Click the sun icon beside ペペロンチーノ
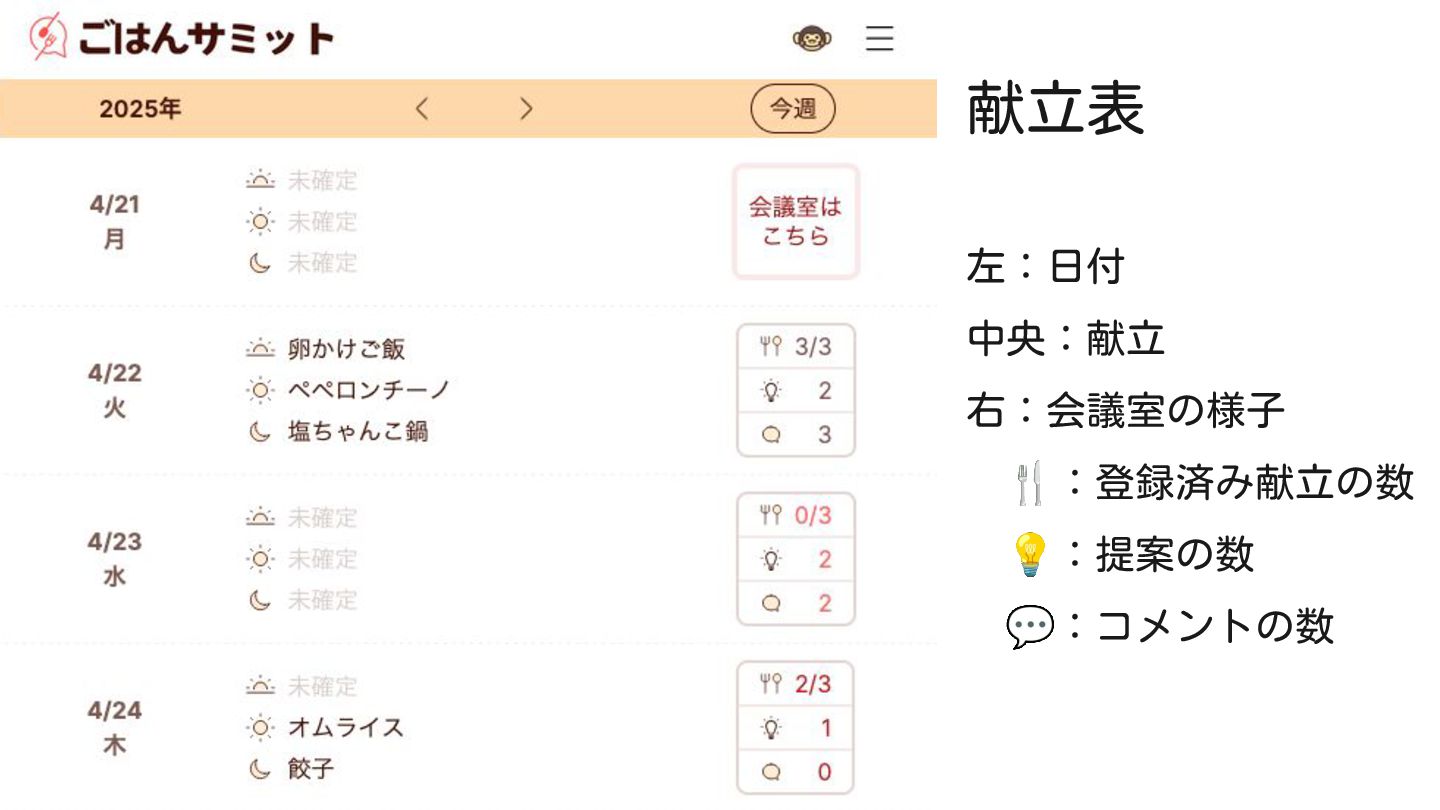The width and height of the screenshot is (1440, 810). point(260,390)
